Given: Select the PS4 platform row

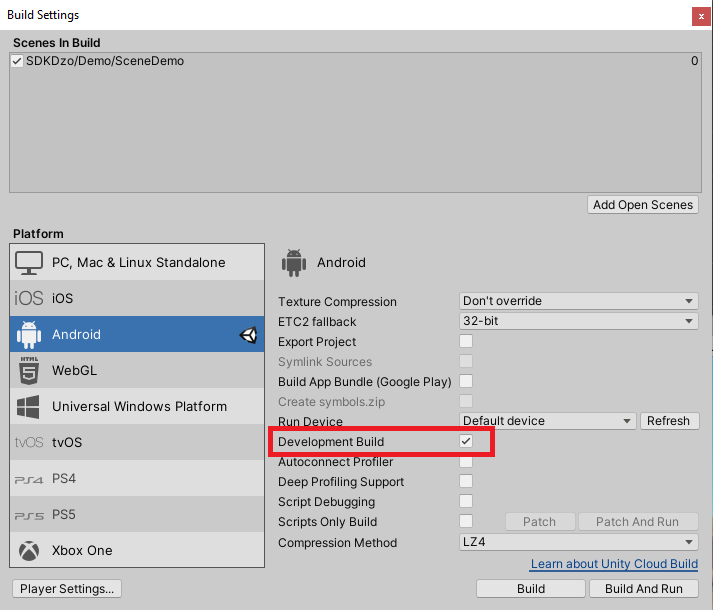Looking at the screenshot, I should [137, 479].
